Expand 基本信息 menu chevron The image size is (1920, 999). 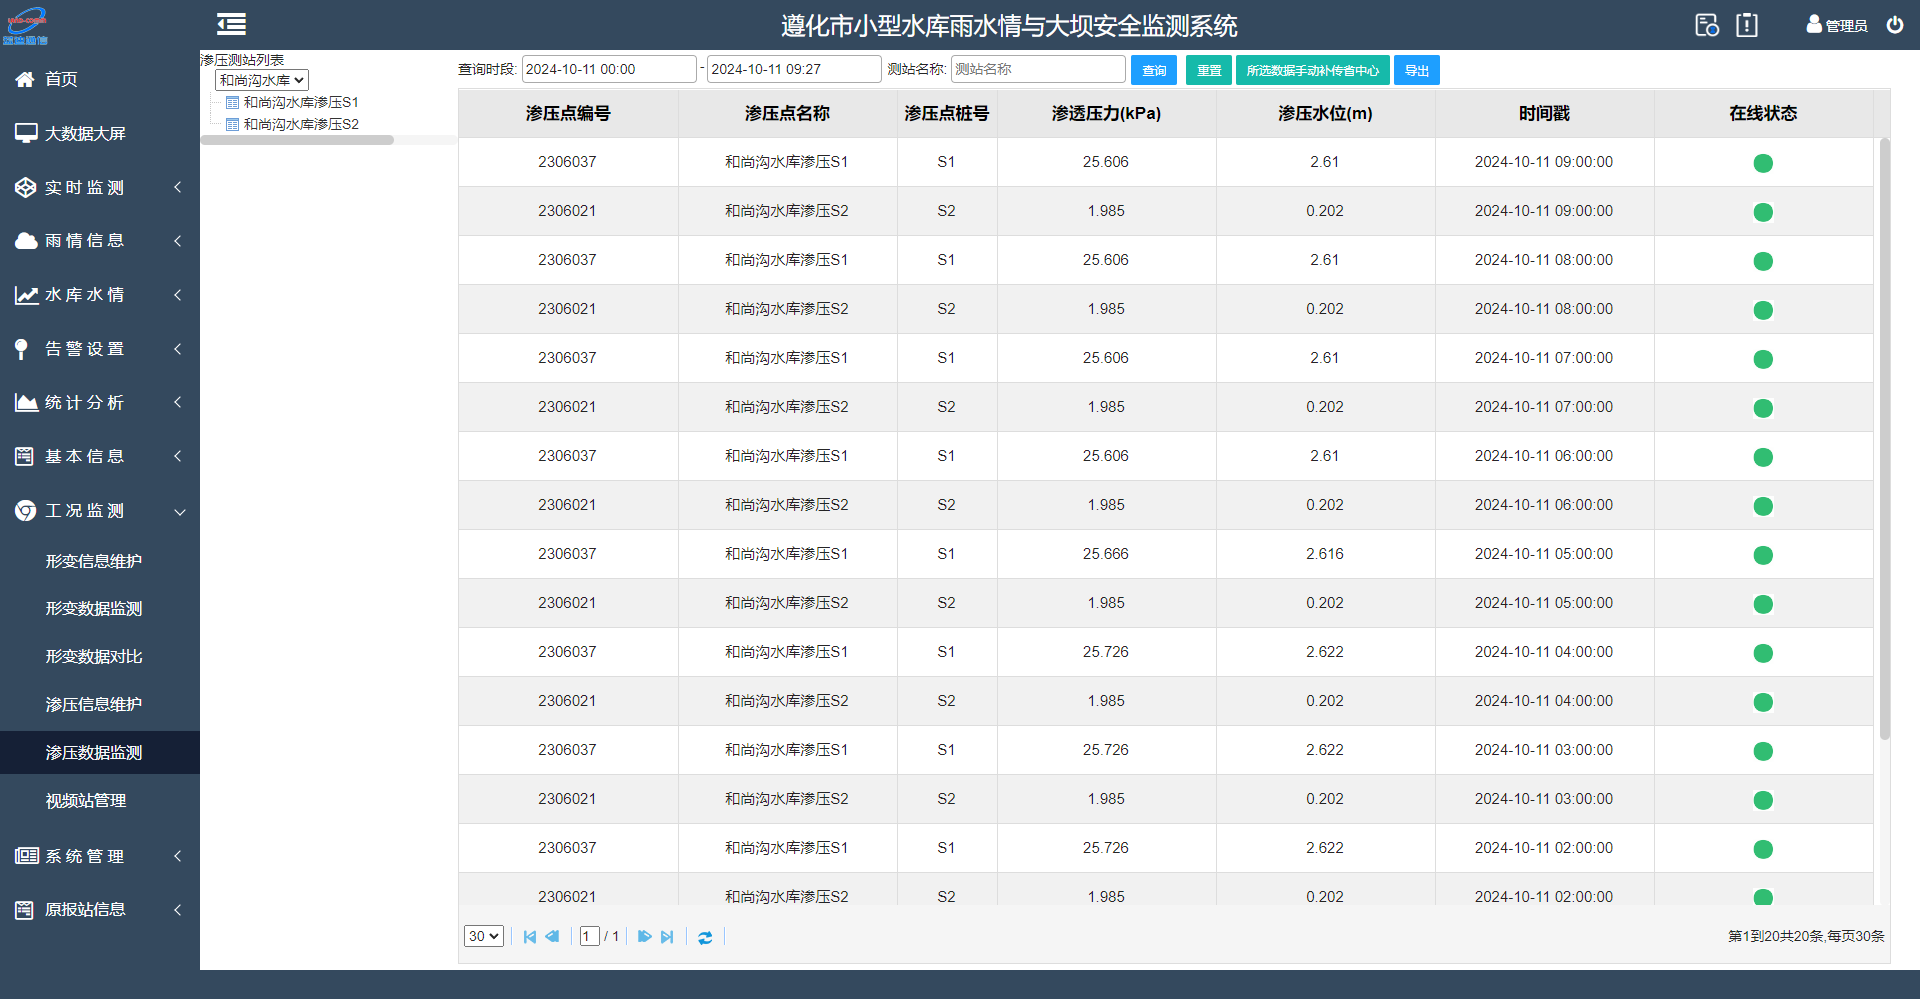coord(178,456)
